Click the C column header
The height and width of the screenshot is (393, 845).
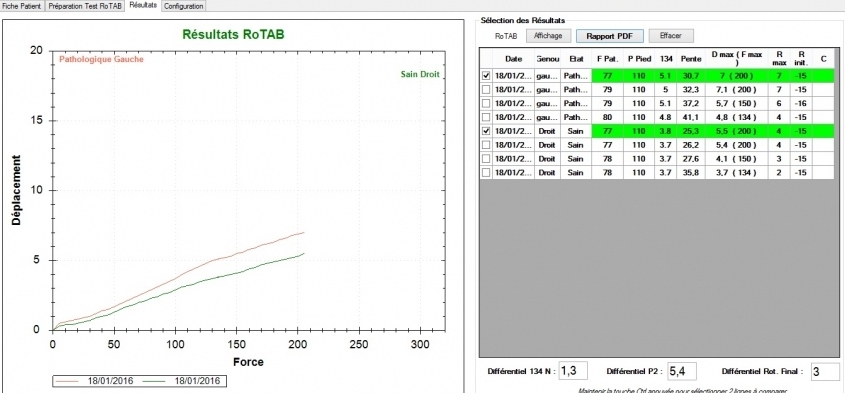coord(823,58)
